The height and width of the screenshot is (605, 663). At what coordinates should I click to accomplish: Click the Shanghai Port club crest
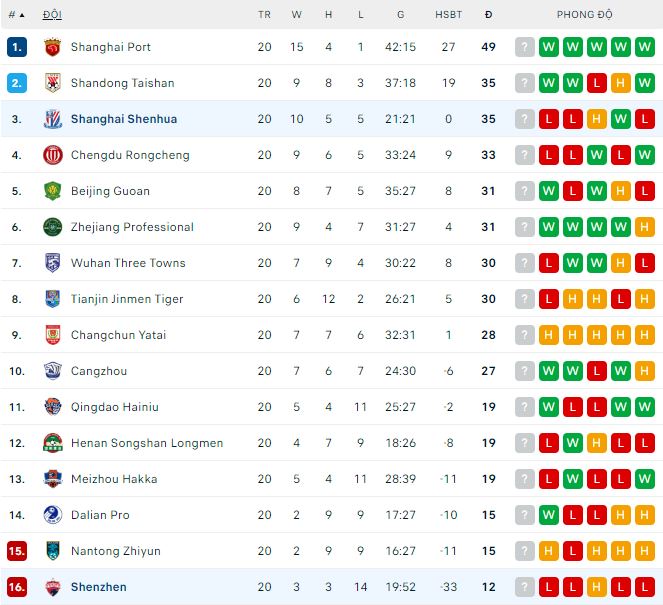point(53,47)
